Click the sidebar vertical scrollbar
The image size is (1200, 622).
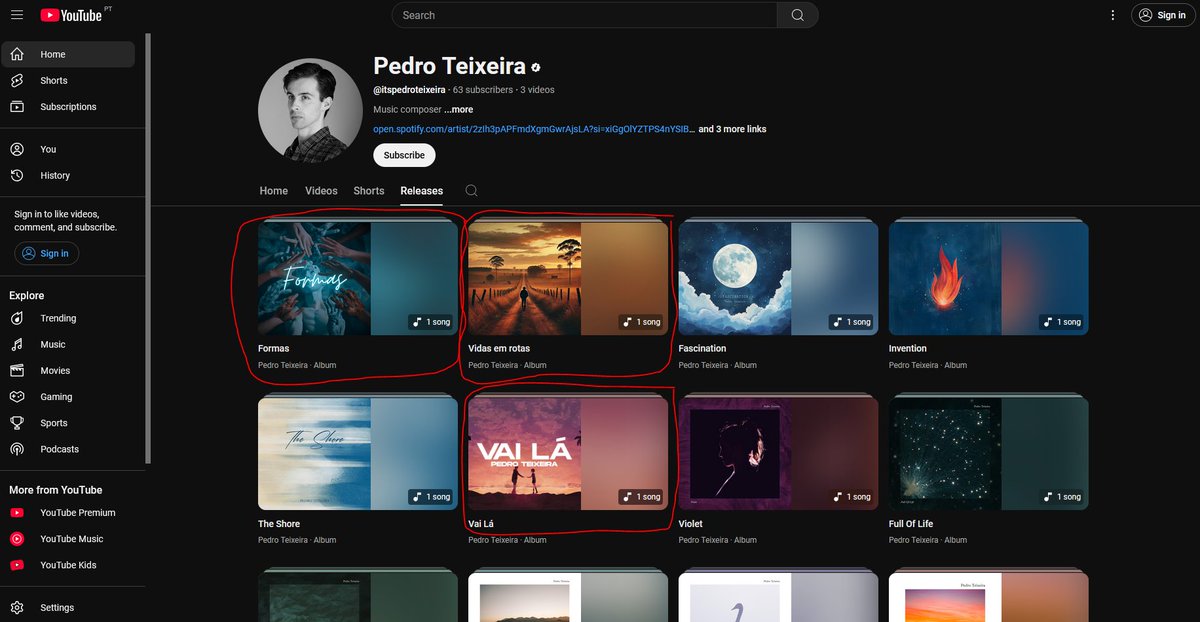point(149,250)
